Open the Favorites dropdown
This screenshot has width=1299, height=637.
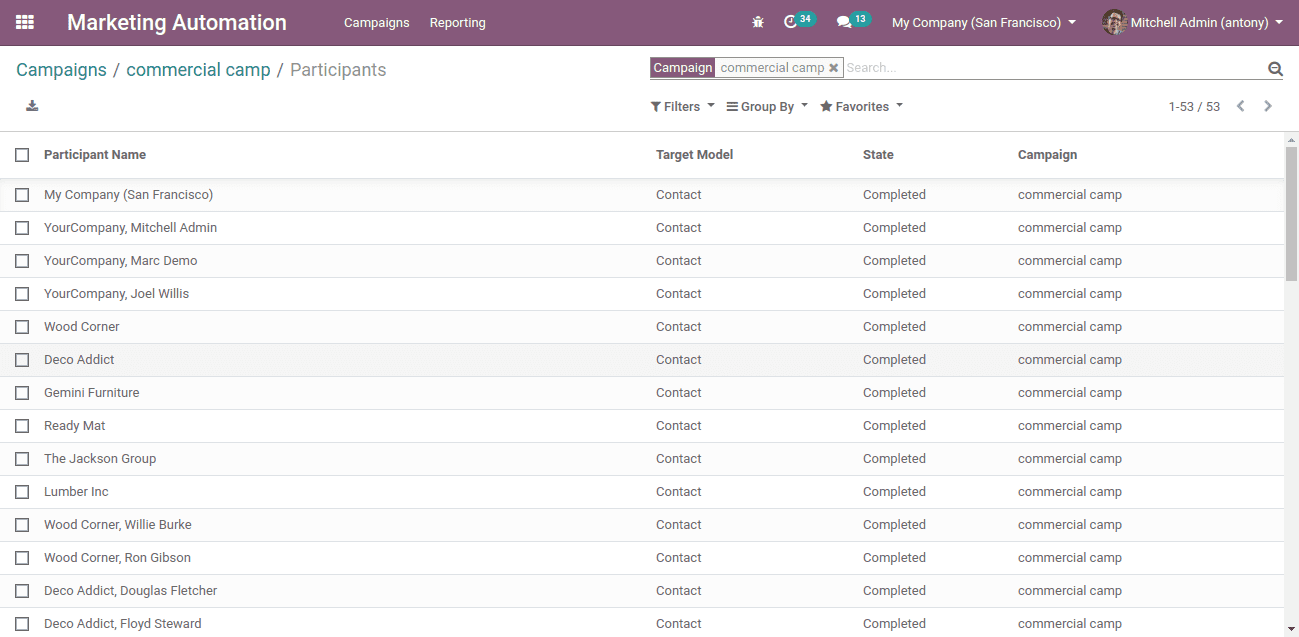861,106
